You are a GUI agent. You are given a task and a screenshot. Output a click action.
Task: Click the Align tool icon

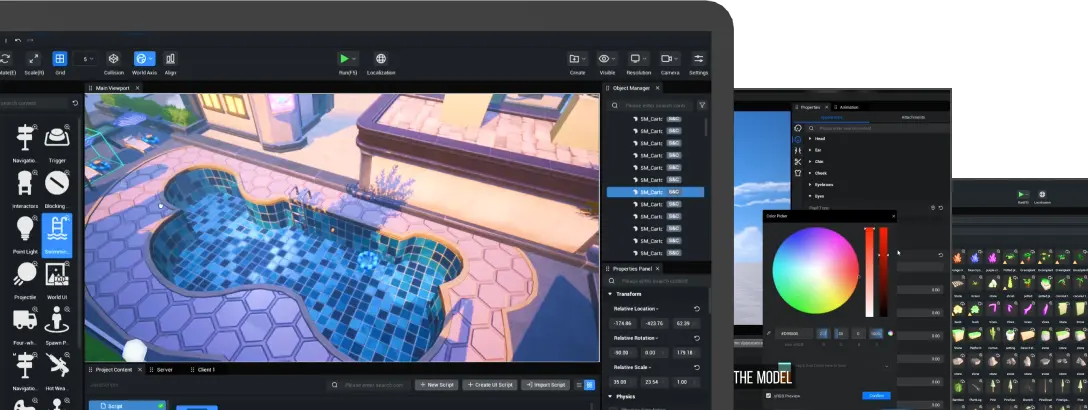170,59
